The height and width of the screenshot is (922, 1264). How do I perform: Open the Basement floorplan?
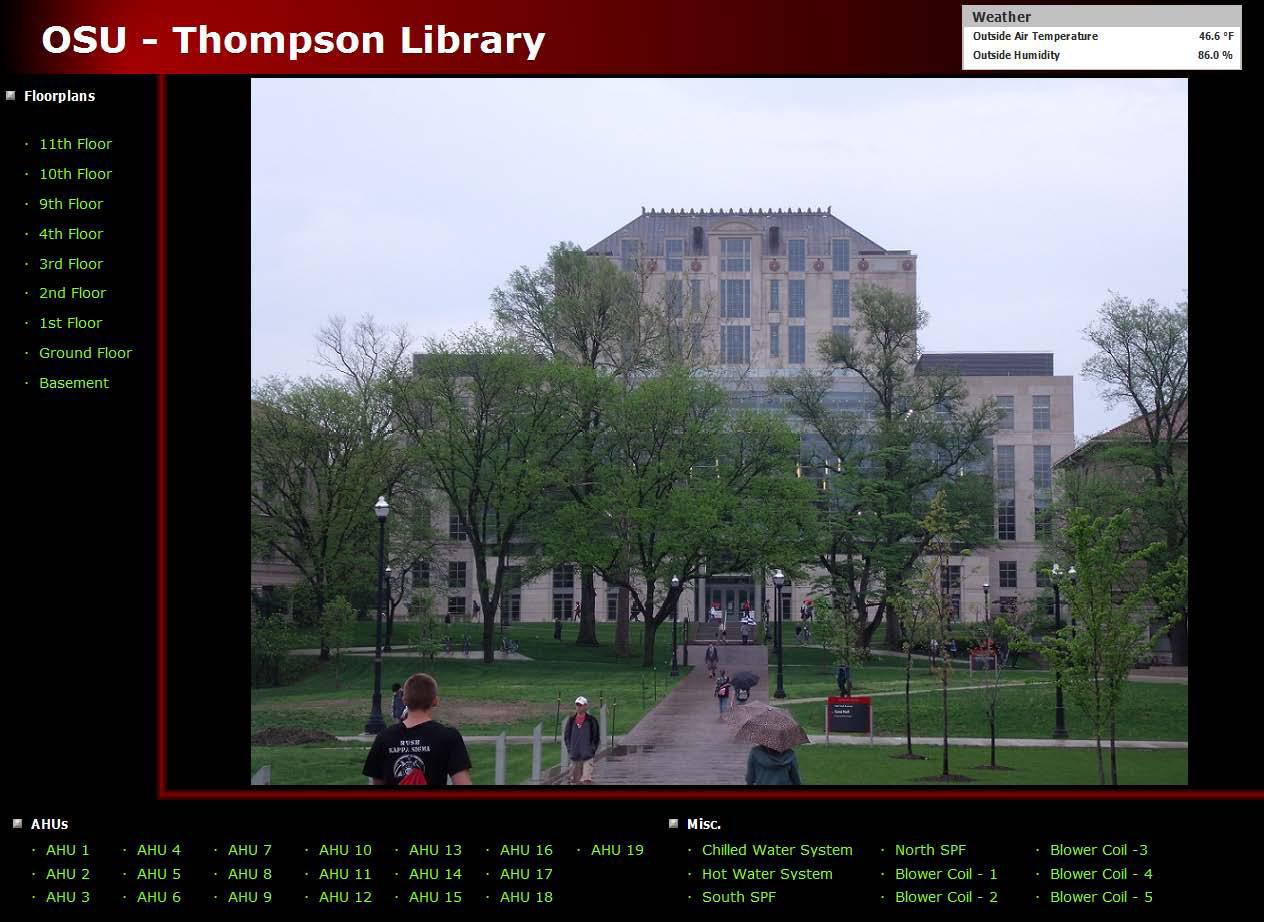(74, 383)
